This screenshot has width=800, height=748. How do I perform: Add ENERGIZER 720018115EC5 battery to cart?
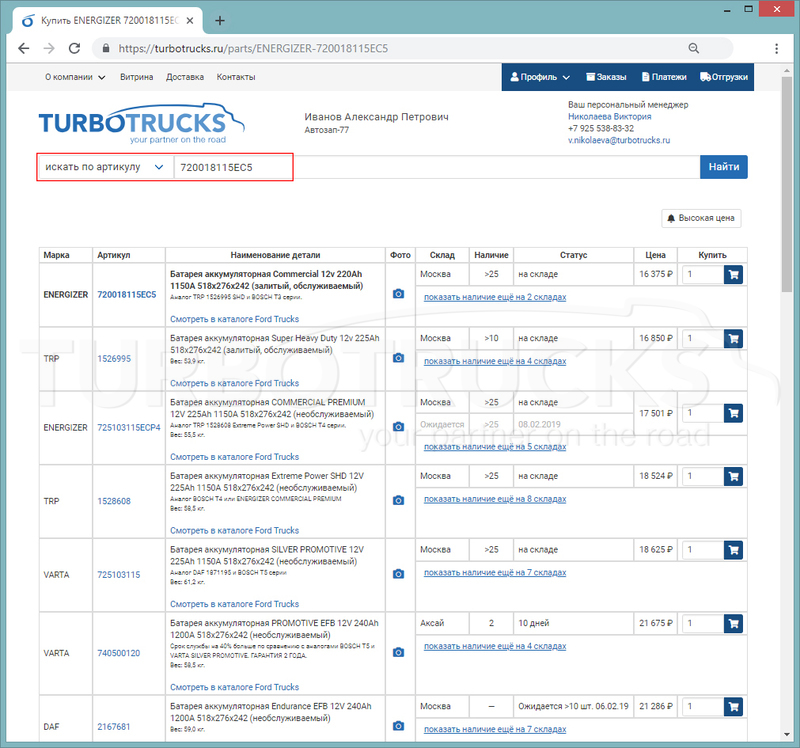733,275
